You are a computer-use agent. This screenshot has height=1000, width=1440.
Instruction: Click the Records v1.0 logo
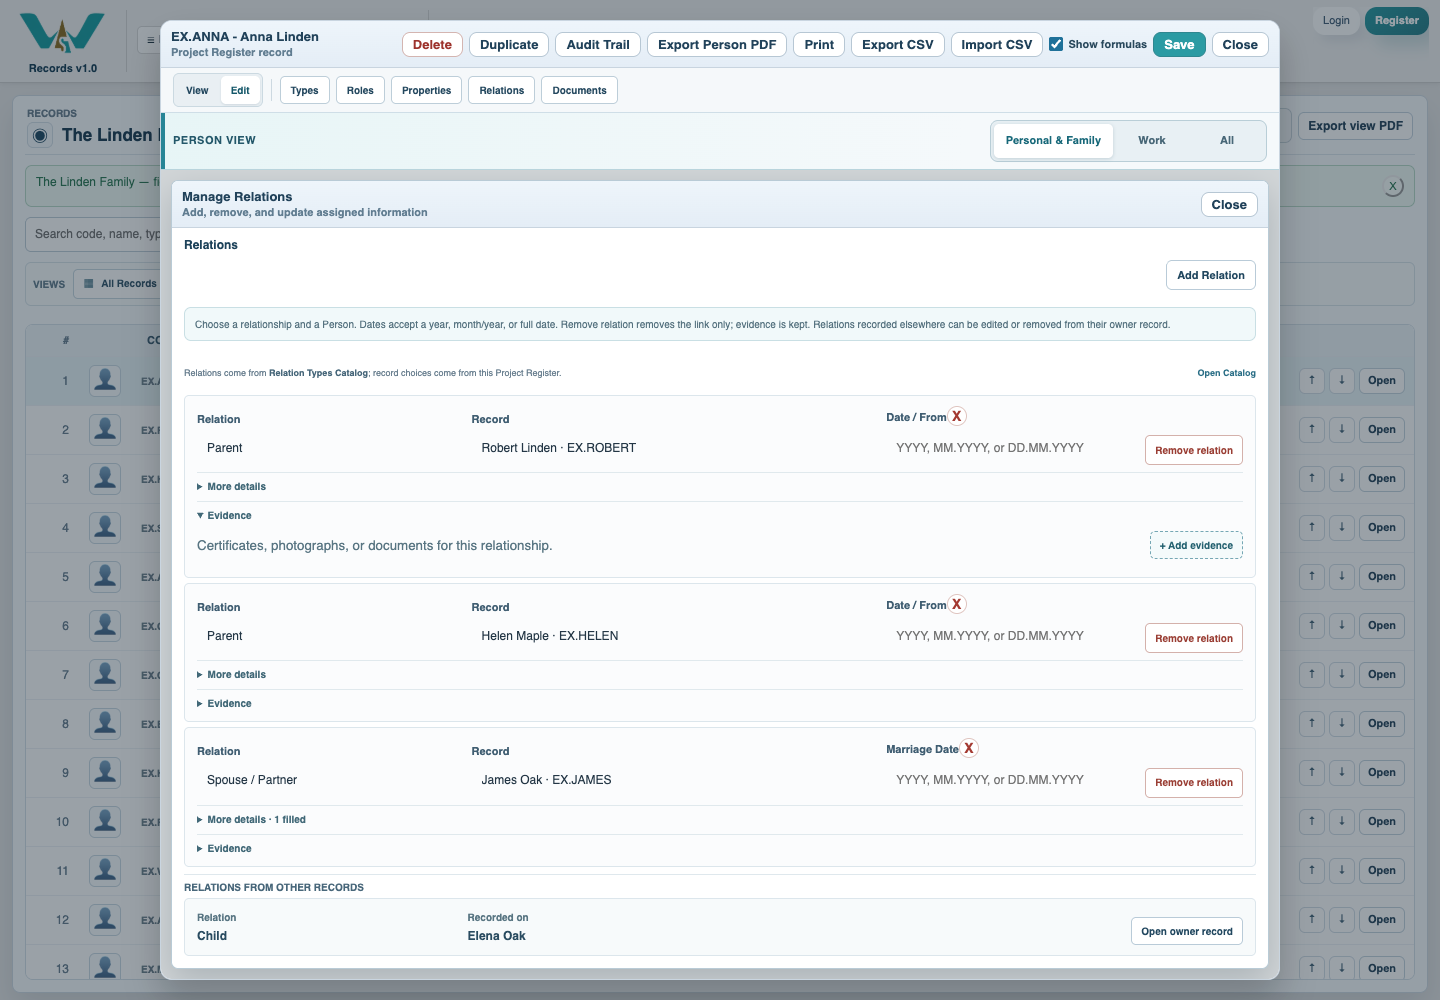tap(62, 43)
